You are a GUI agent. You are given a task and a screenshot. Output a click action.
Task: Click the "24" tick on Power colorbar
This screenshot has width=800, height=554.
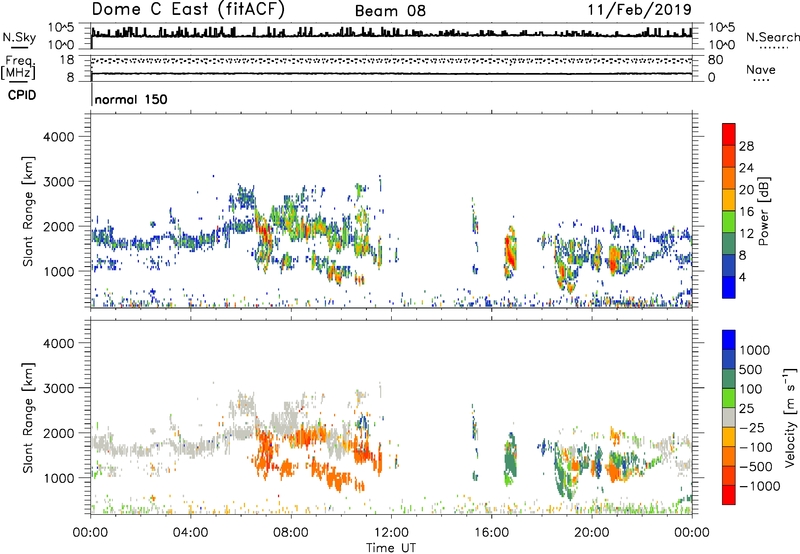[746, 168]
